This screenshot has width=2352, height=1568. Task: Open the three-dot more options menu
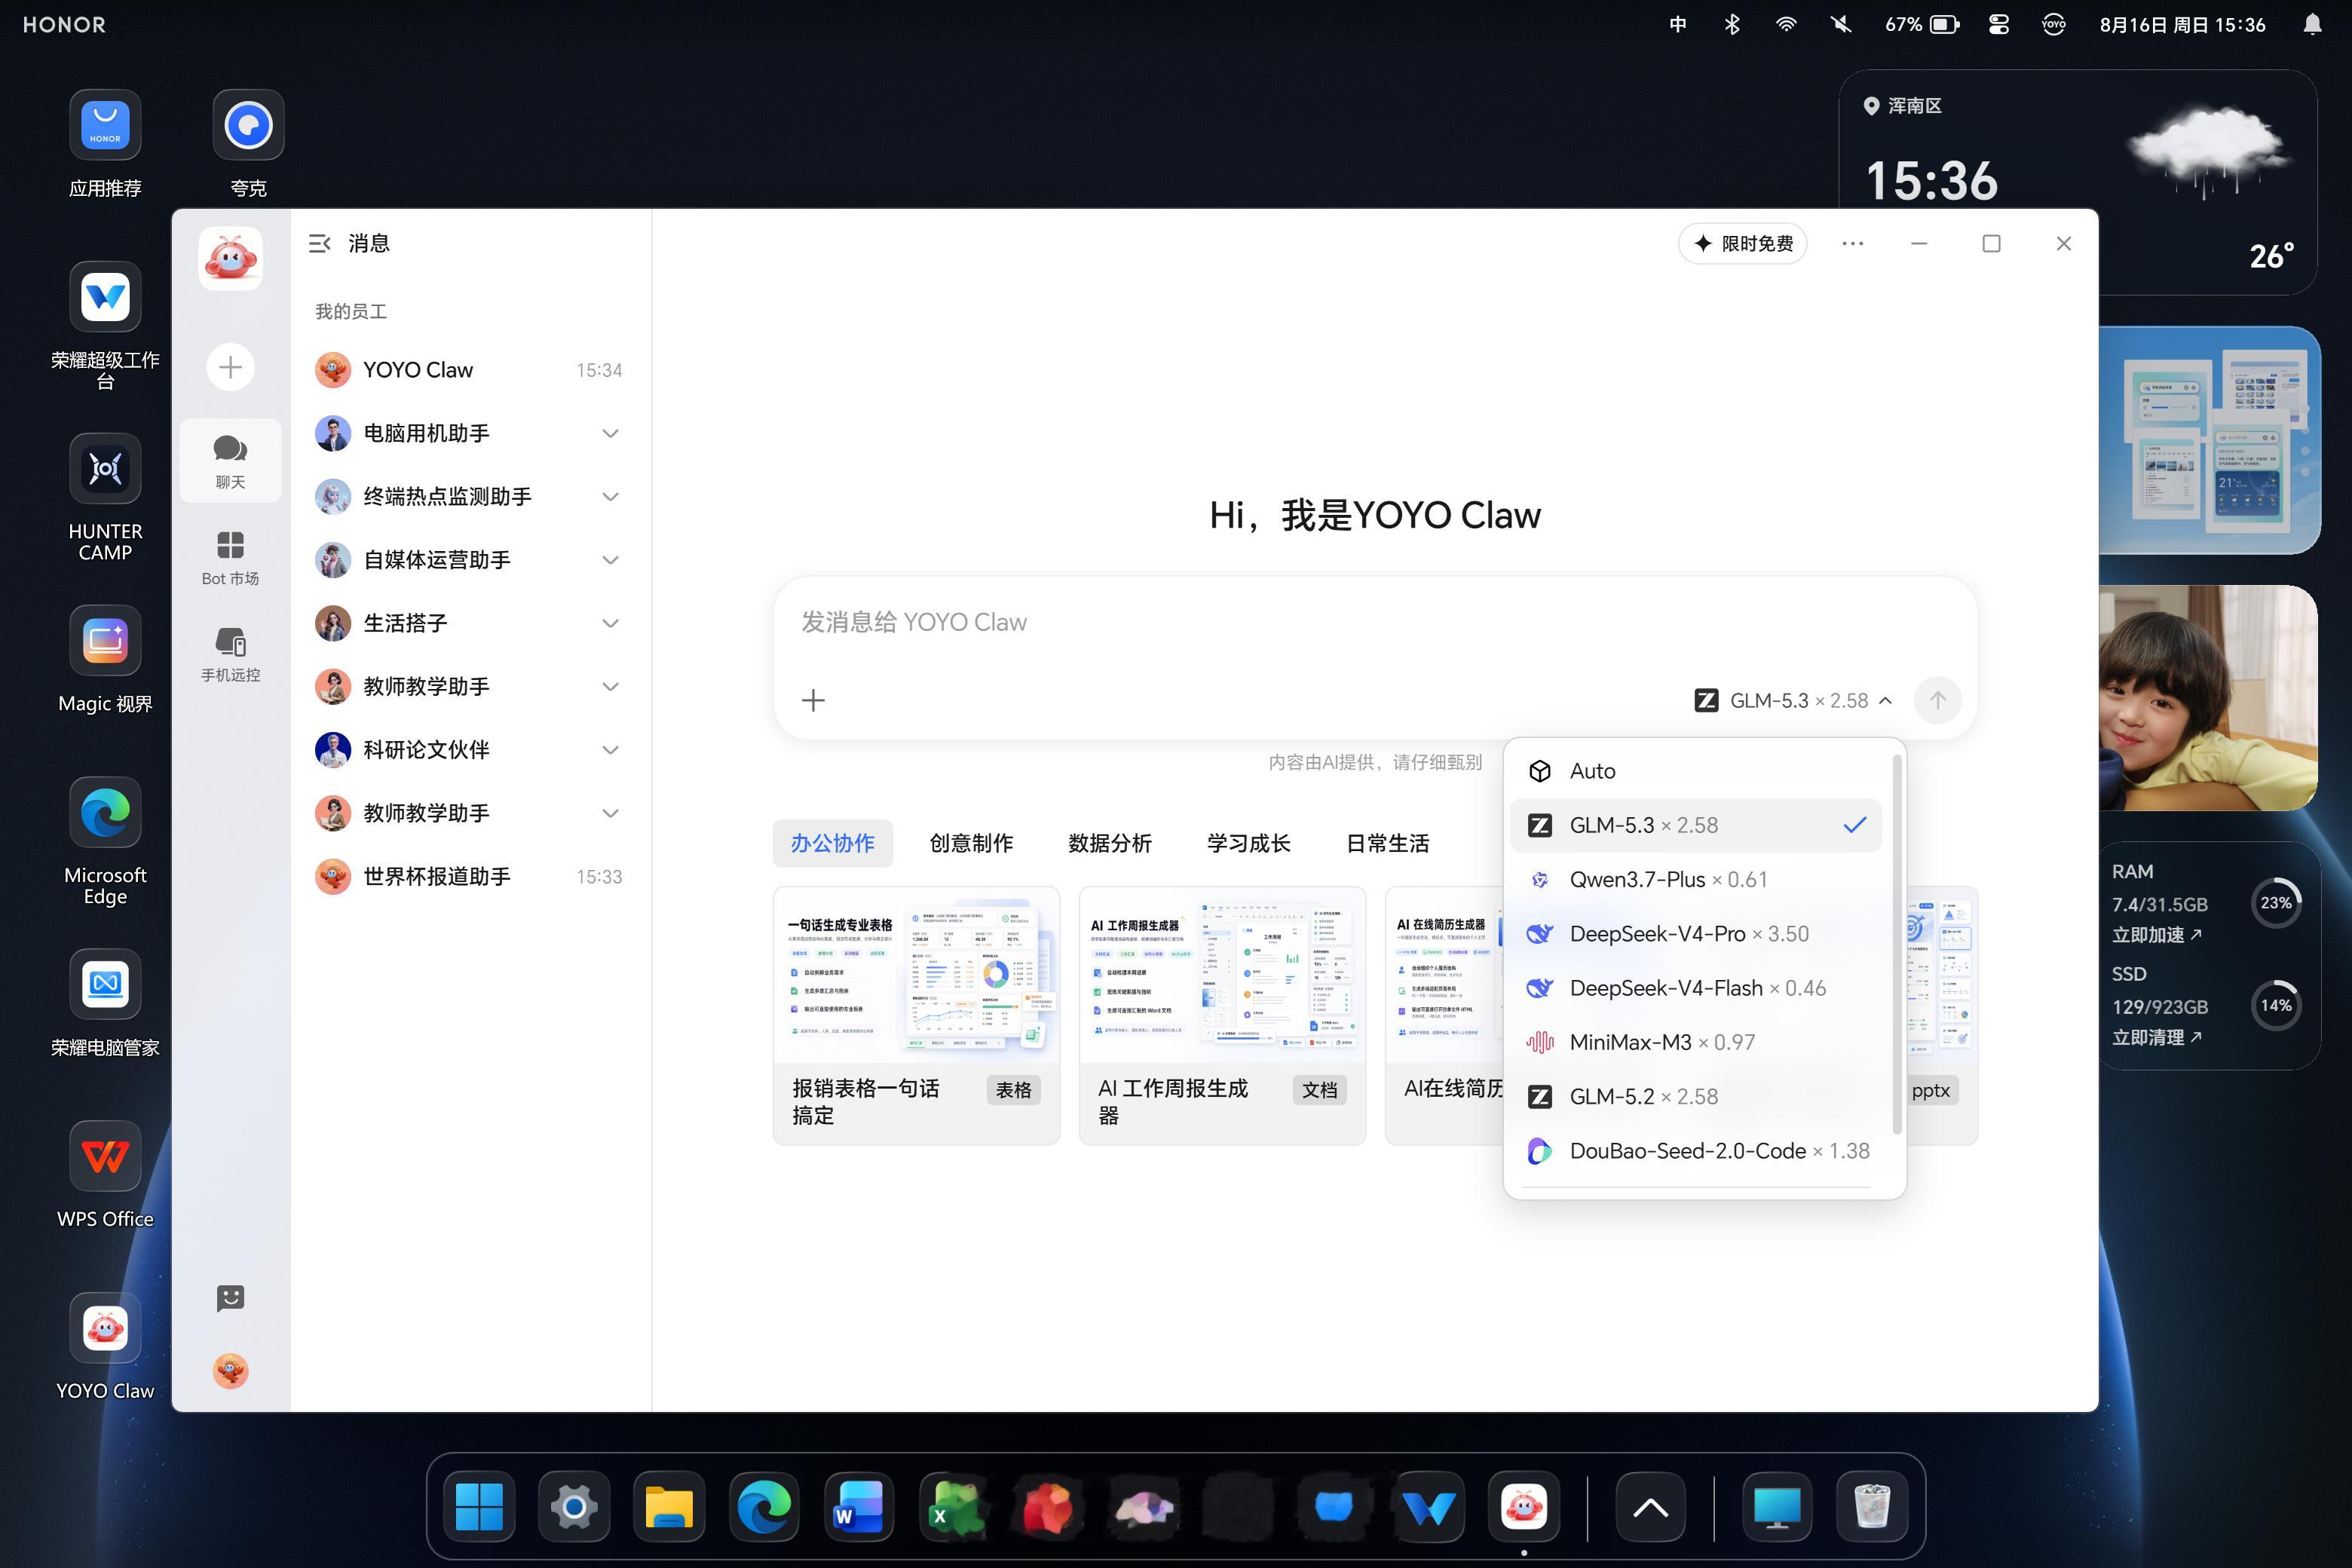(1852, 243)
